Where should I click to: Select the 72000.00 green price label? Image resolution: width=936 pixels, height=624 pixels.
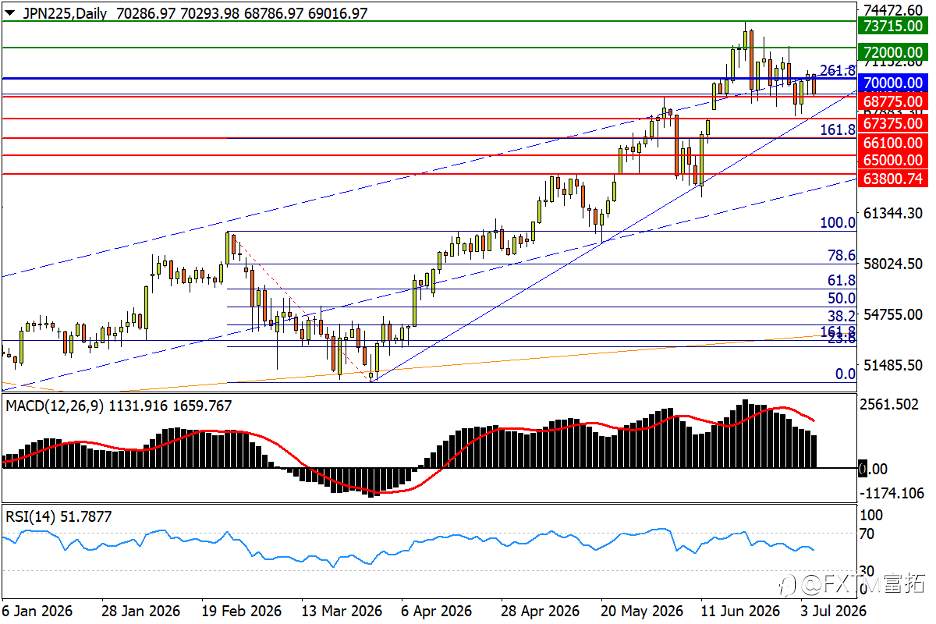click(892, 52)
